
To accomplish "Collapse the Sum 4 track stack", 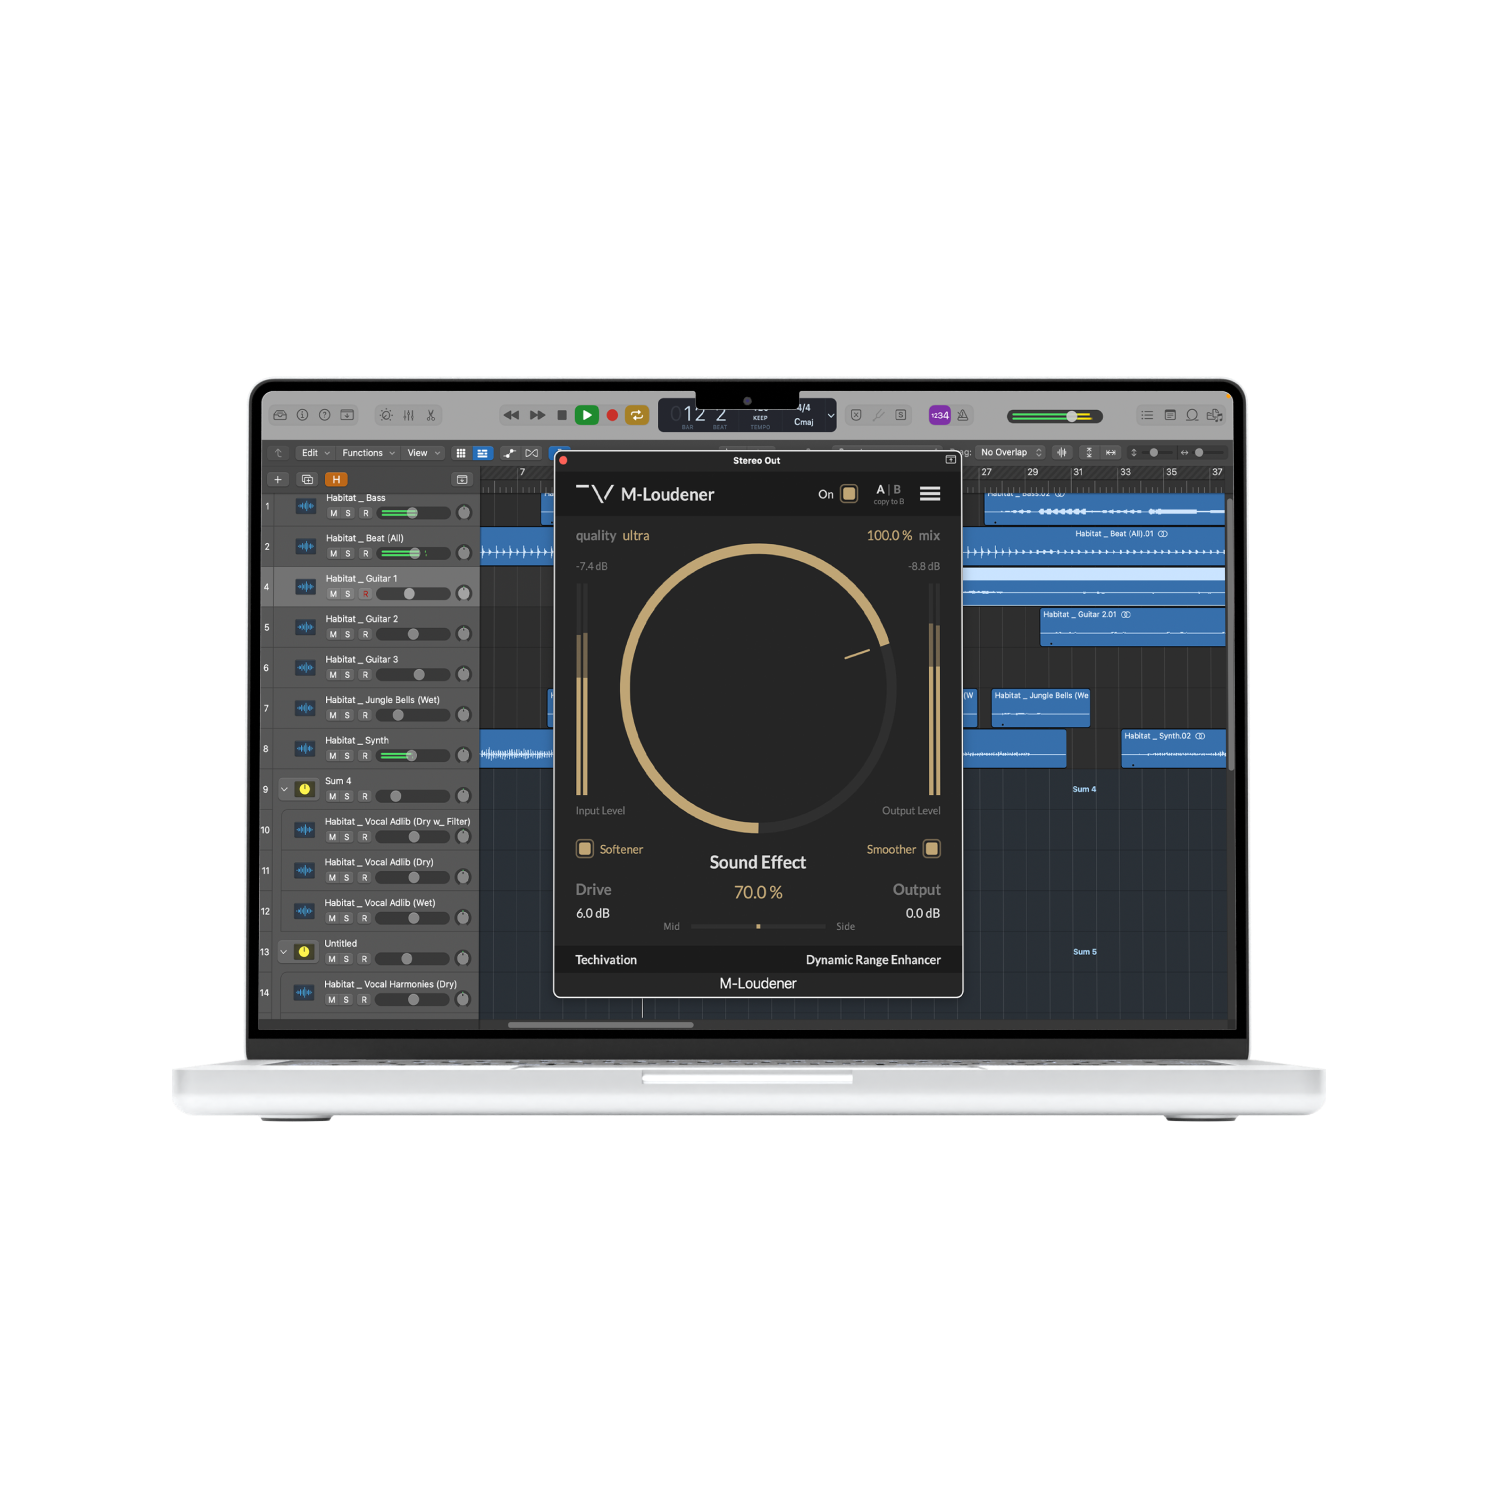I will tap(284, 789).
